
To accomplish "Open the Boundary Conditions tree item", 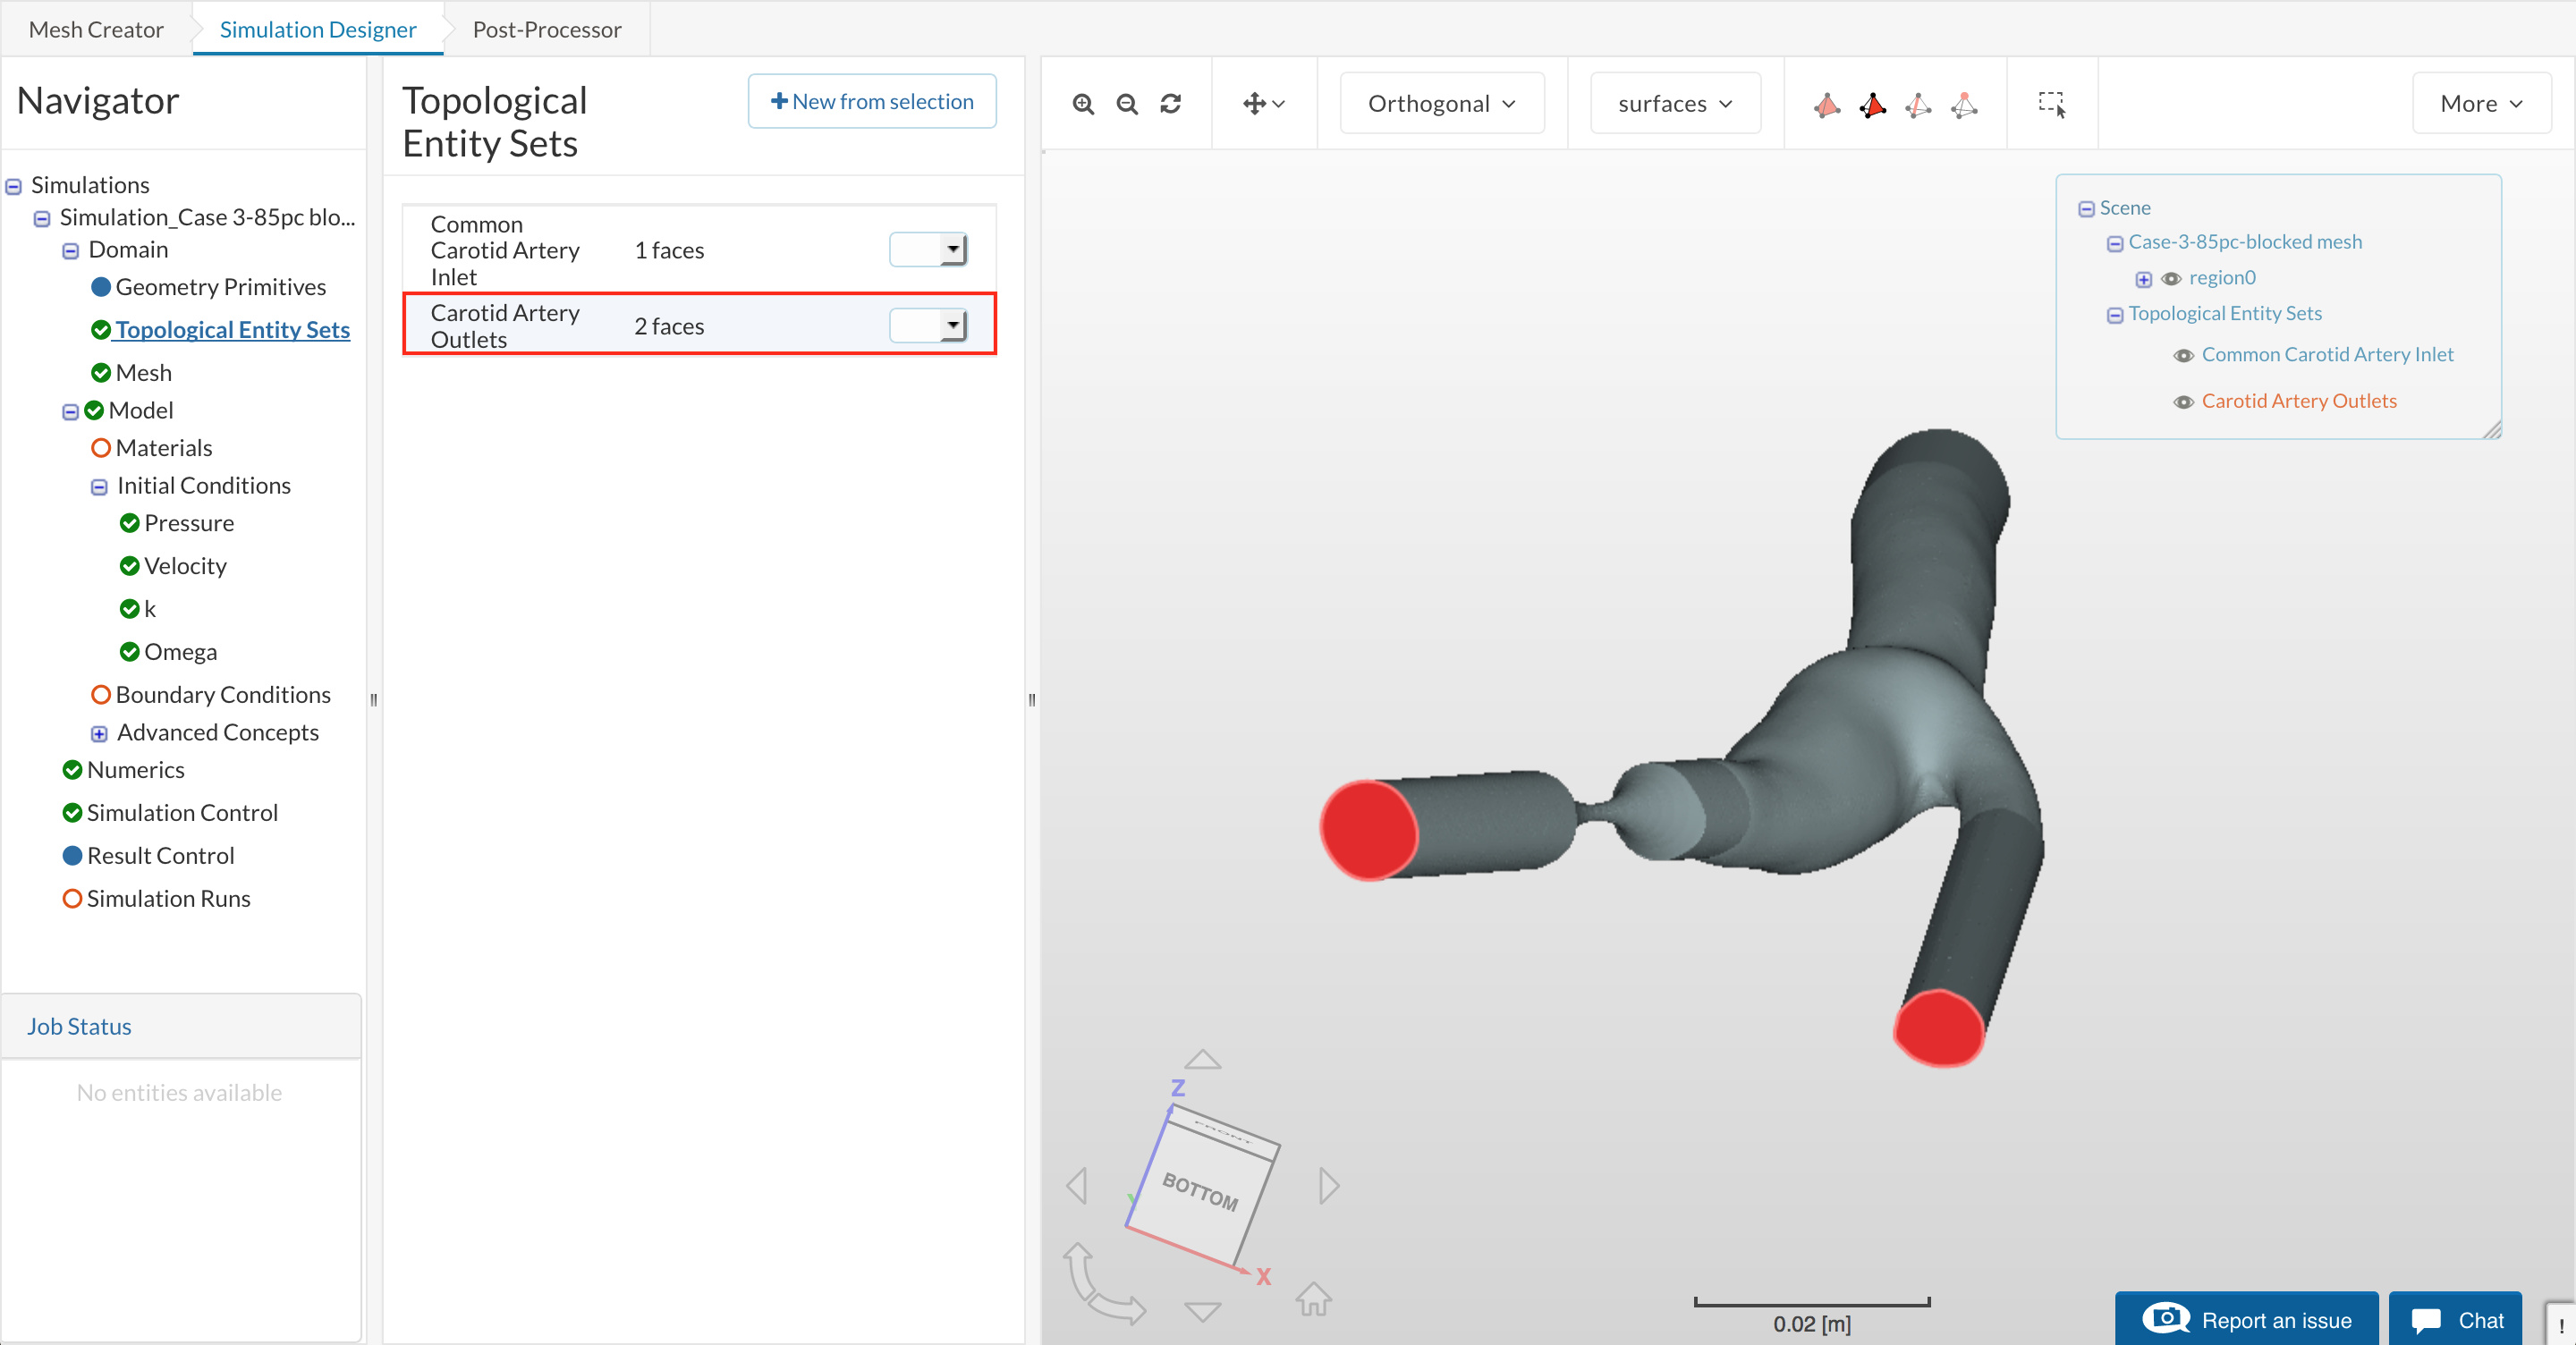I will coord(222,694).
